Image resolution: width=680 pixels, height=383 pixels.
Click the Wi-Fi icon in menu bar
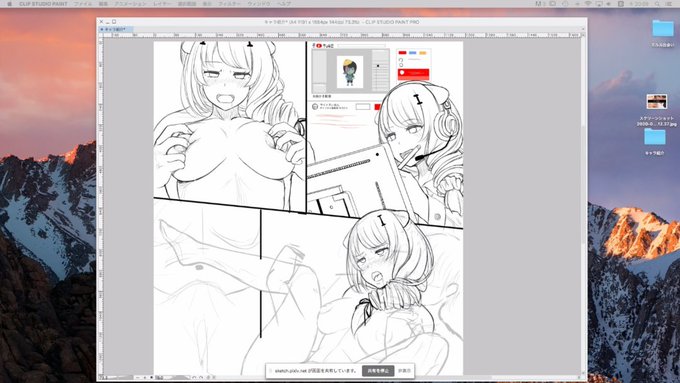pyautogui.click(x=588, y=3)
